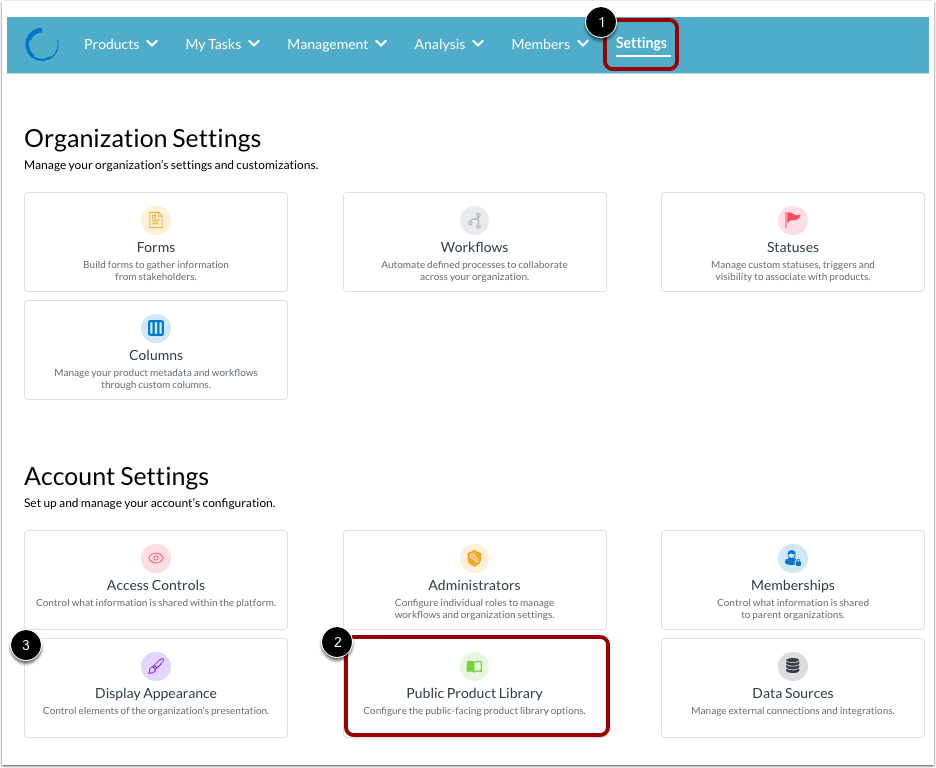
Task: Click the Administrators badge icon
Action: [x=474, y=558]
